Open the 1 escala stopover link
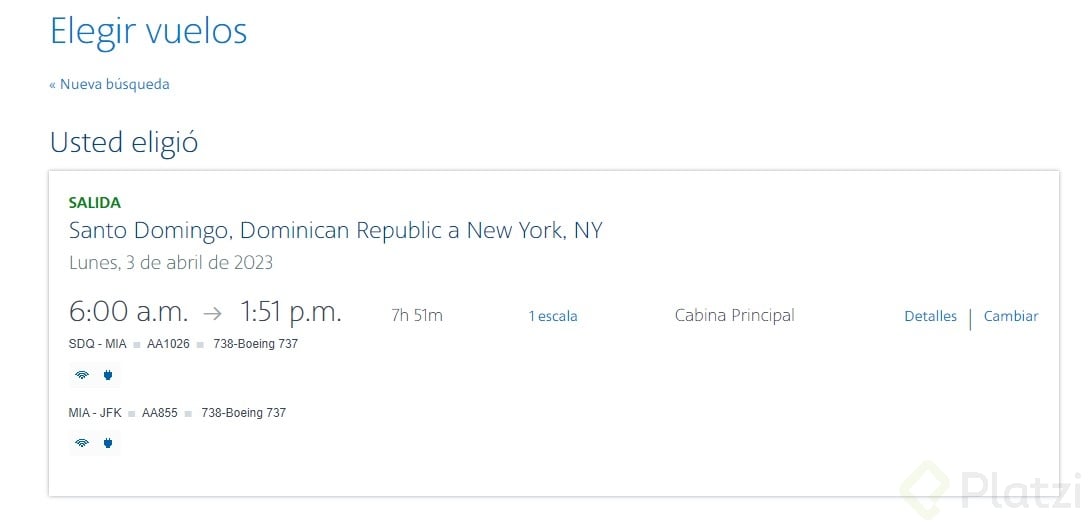The width and height of the screenshot is (1092, 526). point(553,316)
